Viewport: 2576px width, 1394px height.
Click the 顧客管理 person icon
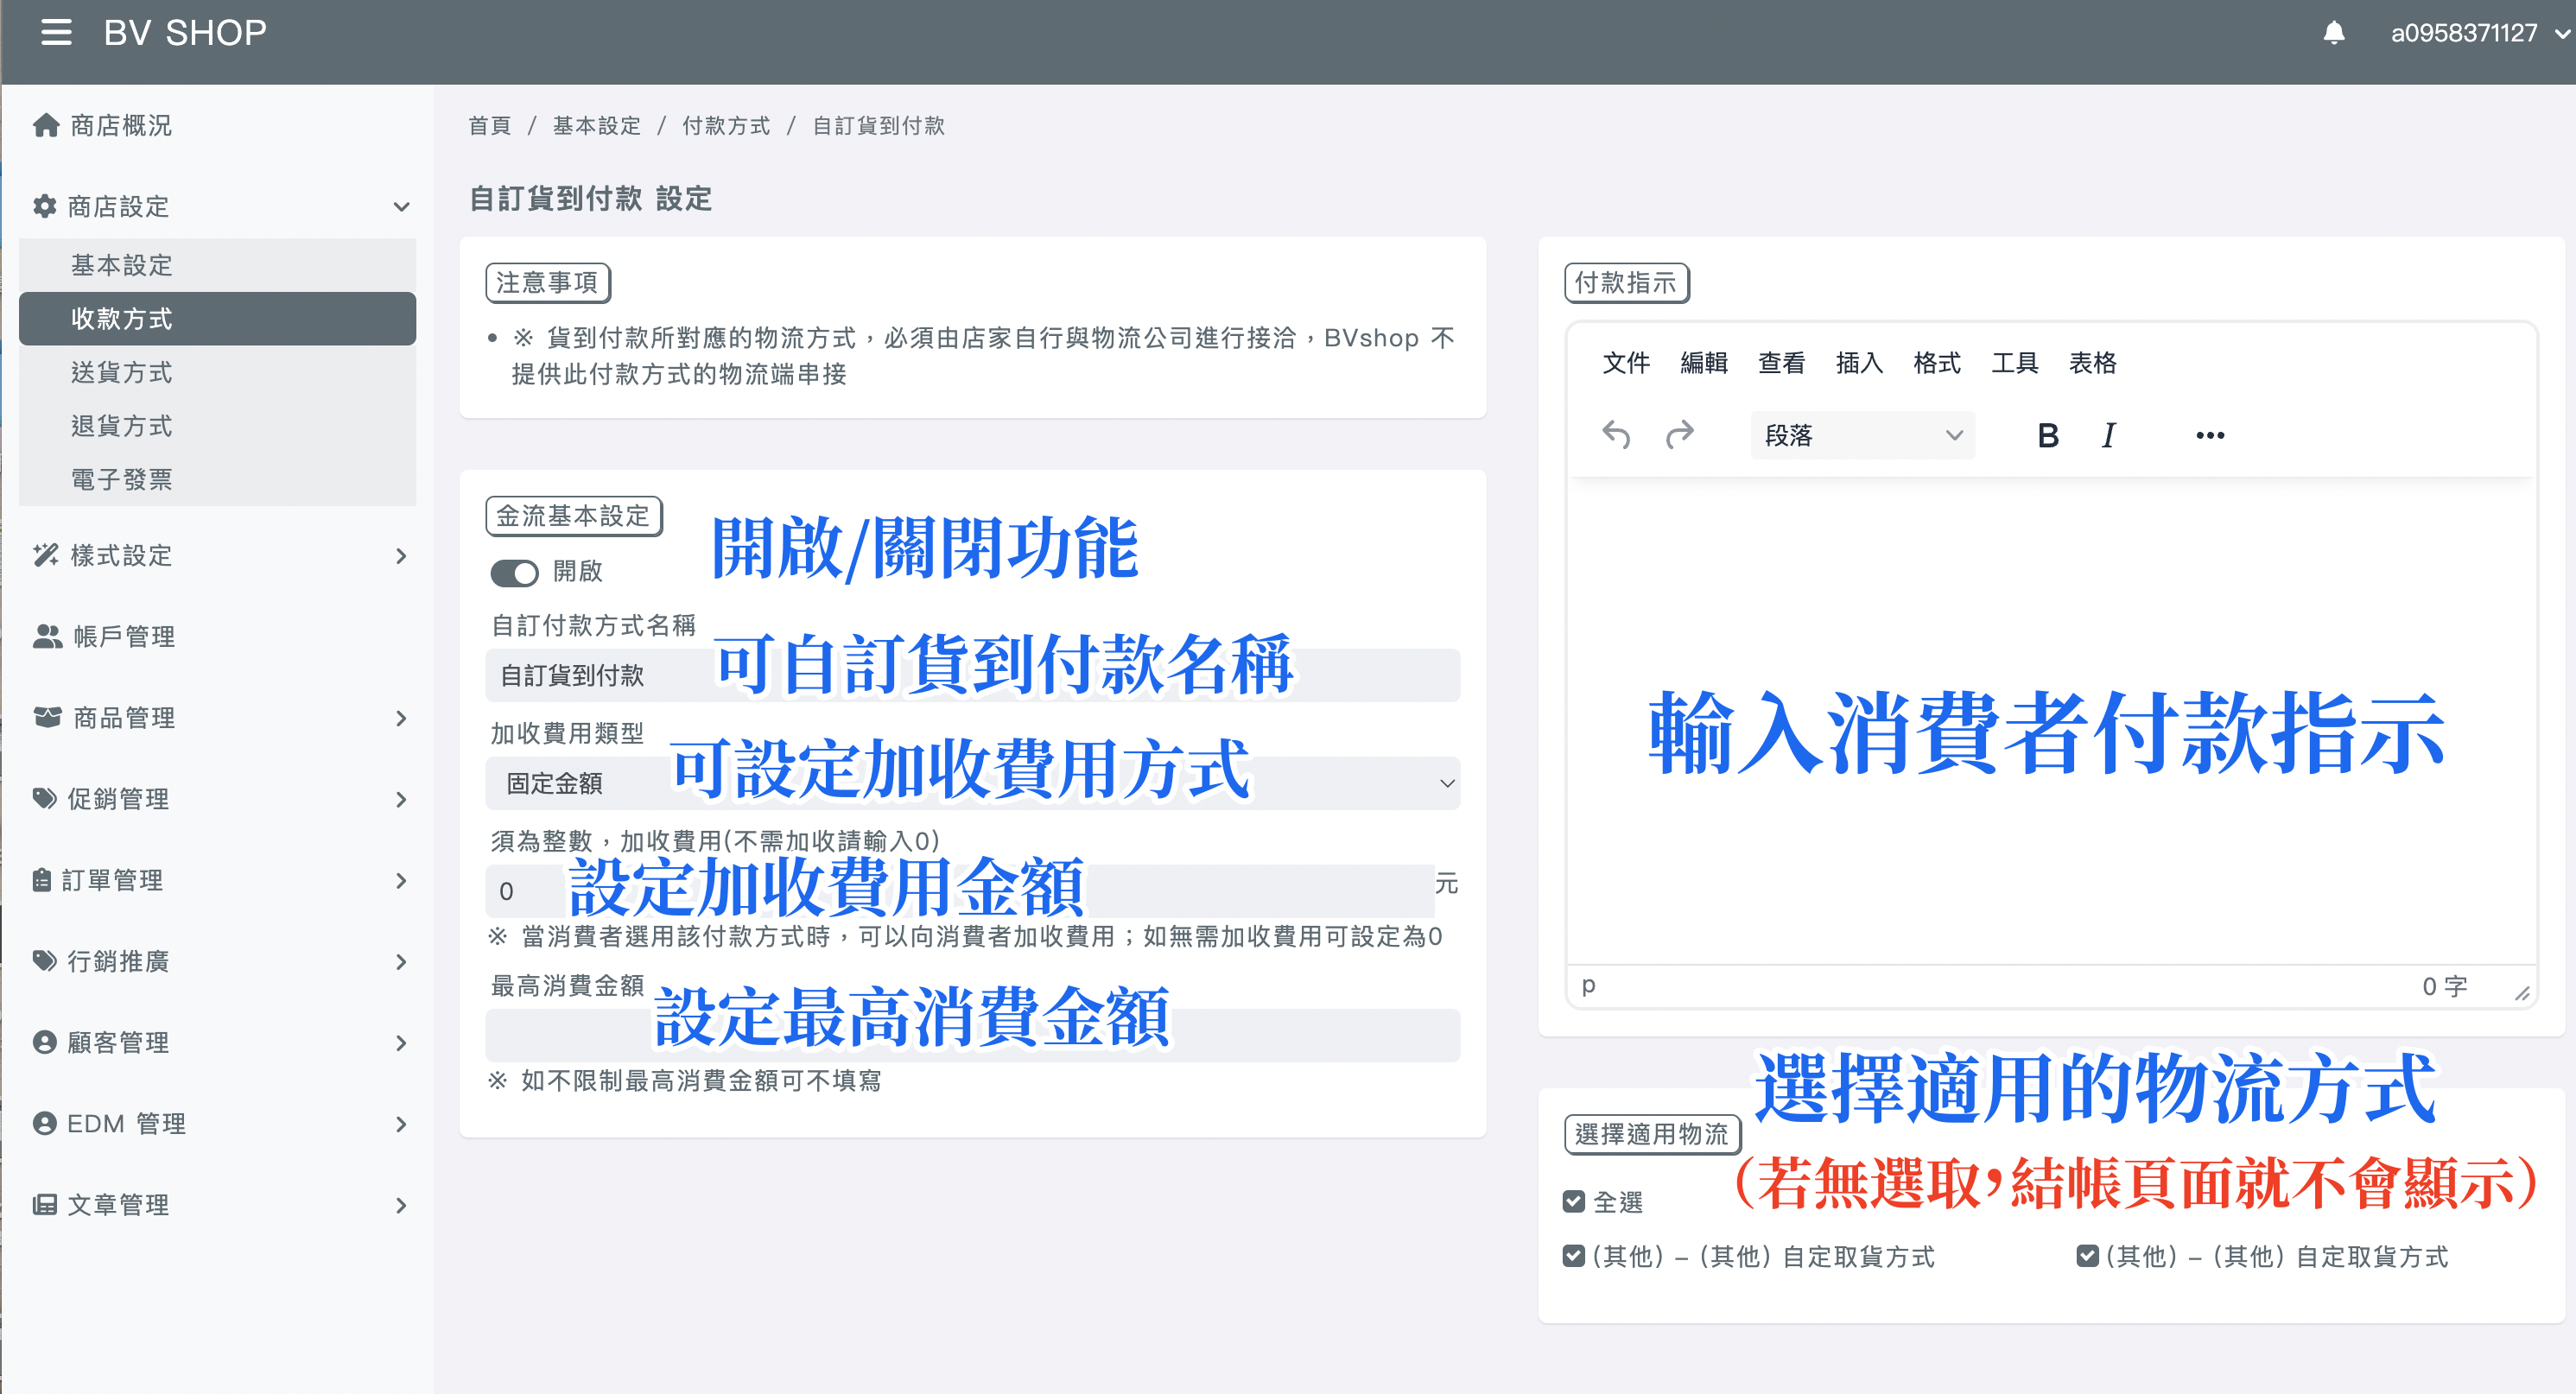point(45,1042)
